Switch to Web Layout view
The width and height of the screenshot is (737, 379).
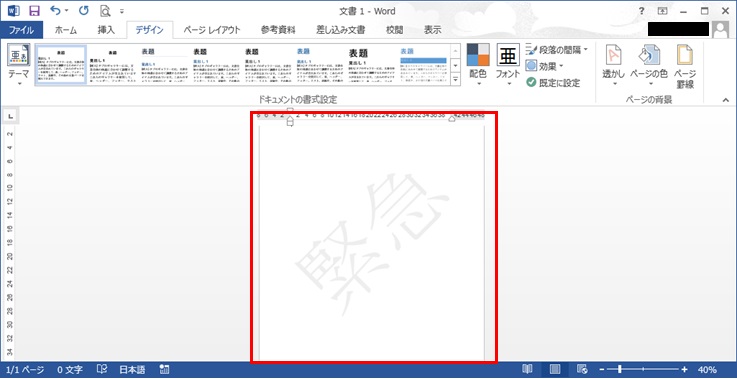pyautogui.click(x=581, y=370)
